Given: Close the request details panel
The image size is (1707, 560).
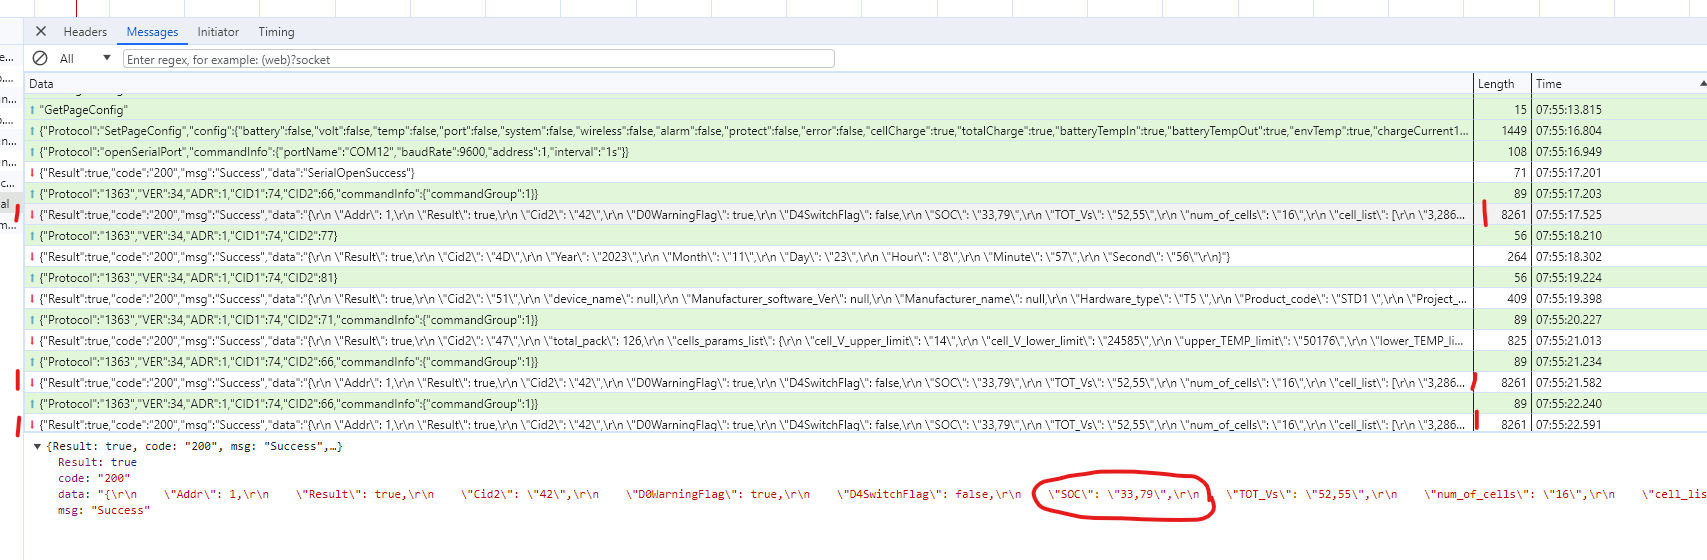Looking at the screenshot, I should (41, 31).
